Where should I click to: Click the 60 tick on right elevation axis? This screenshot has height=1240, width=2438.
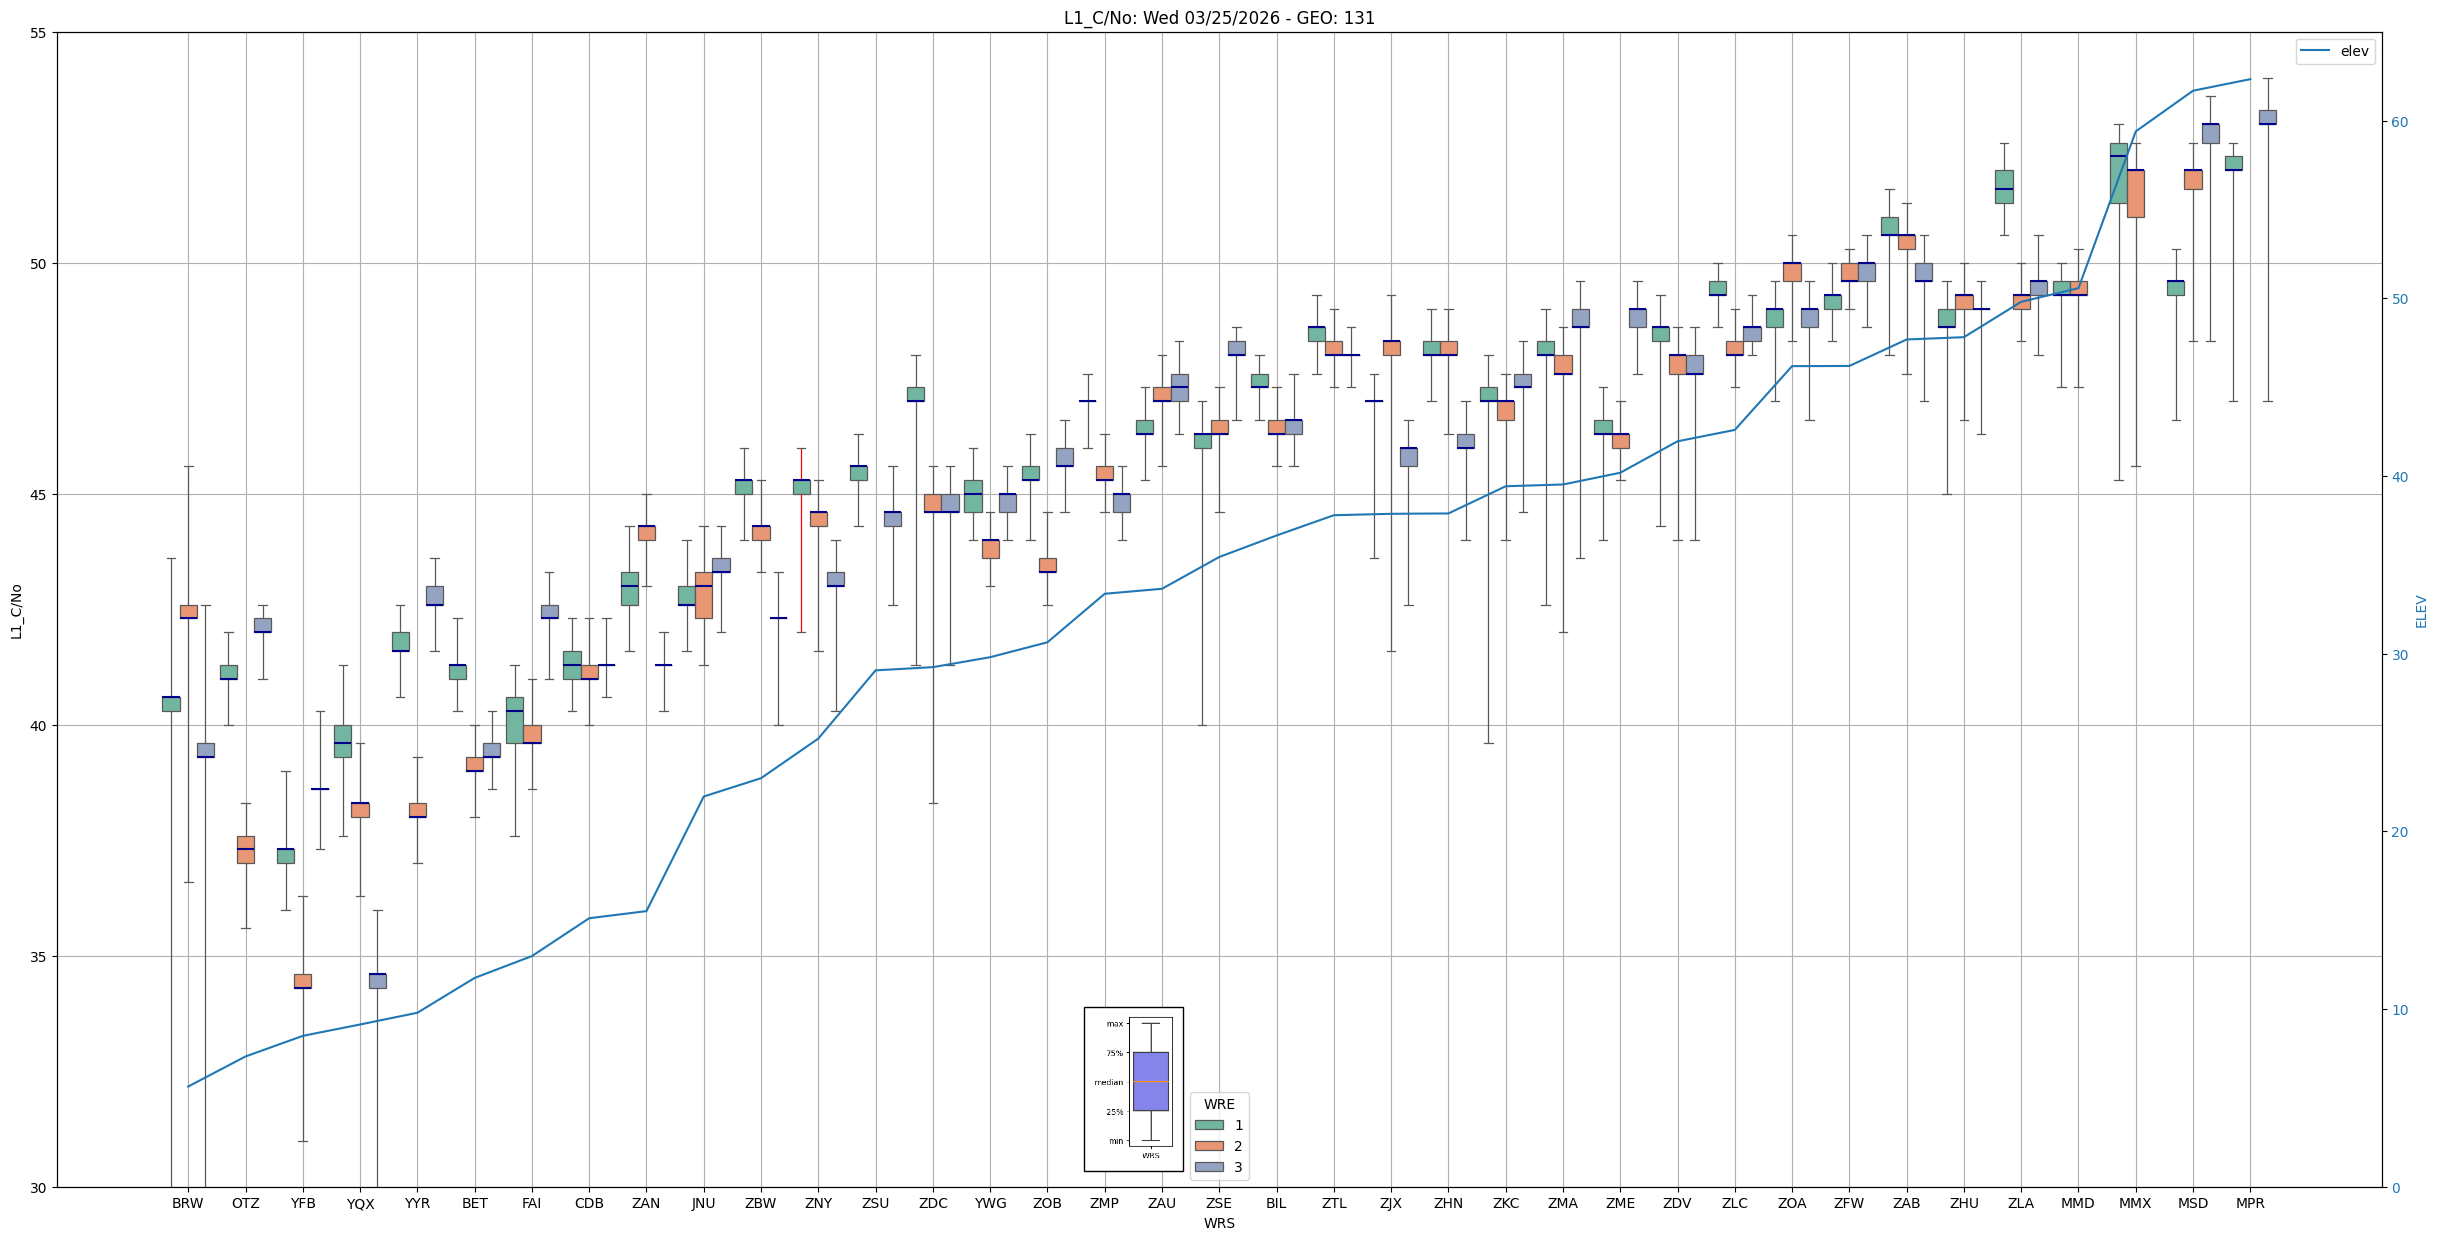pyautogui.click(x=2398, y=122)
